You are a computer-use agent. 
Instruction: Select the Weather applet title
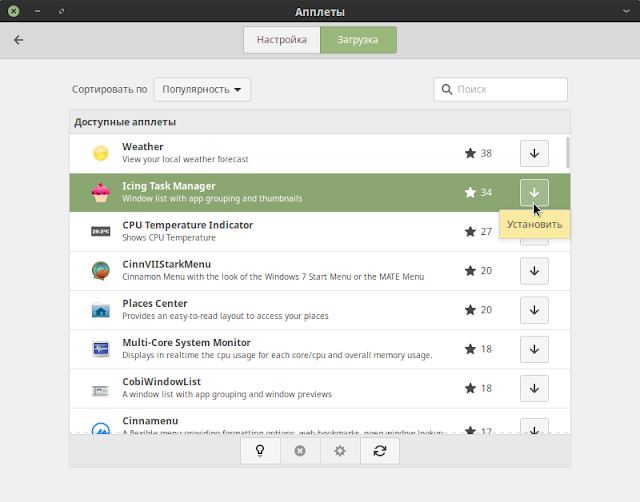point(142,147)
